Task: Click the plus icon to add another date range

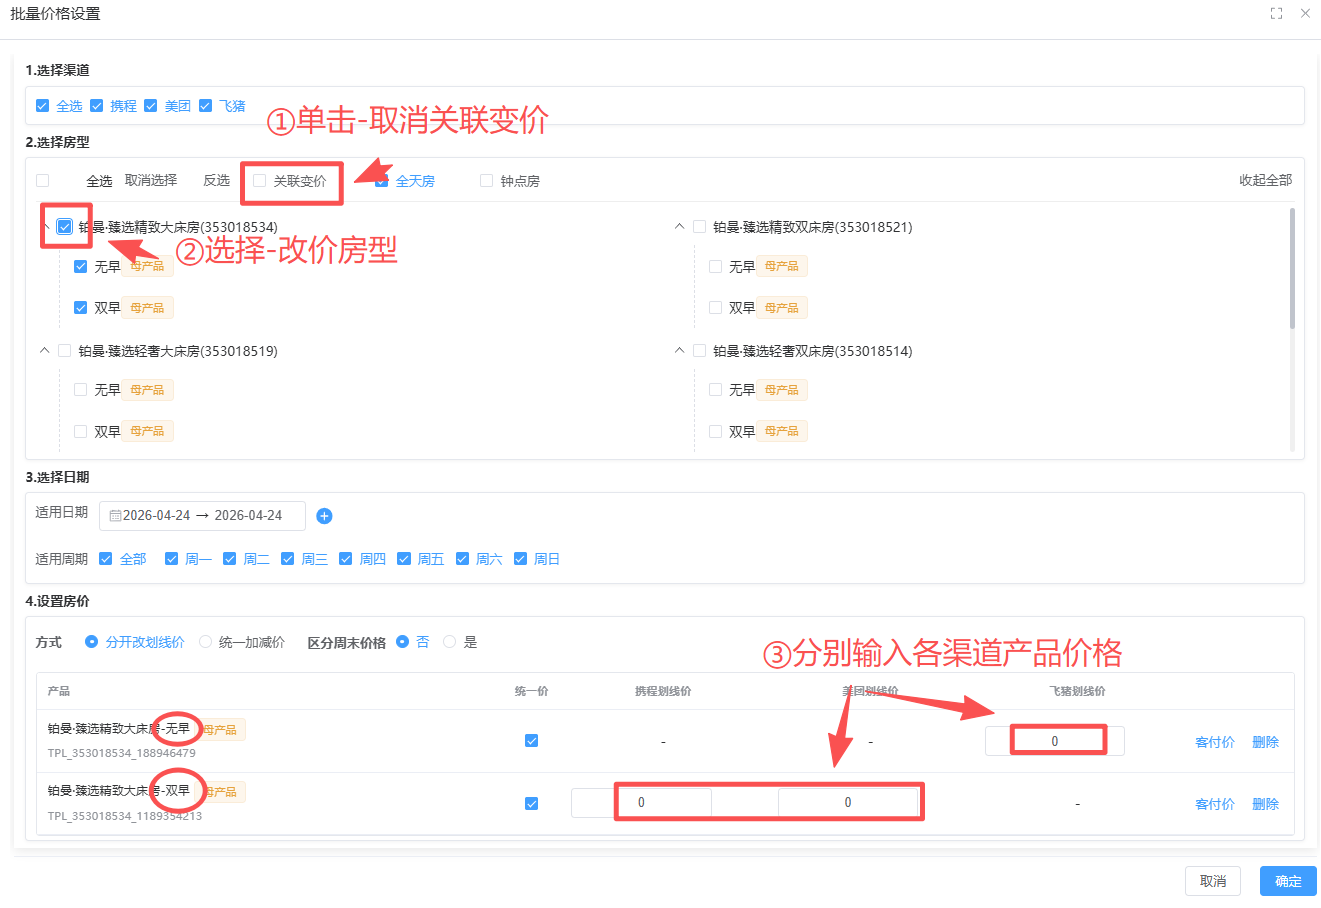Action: 324,515
